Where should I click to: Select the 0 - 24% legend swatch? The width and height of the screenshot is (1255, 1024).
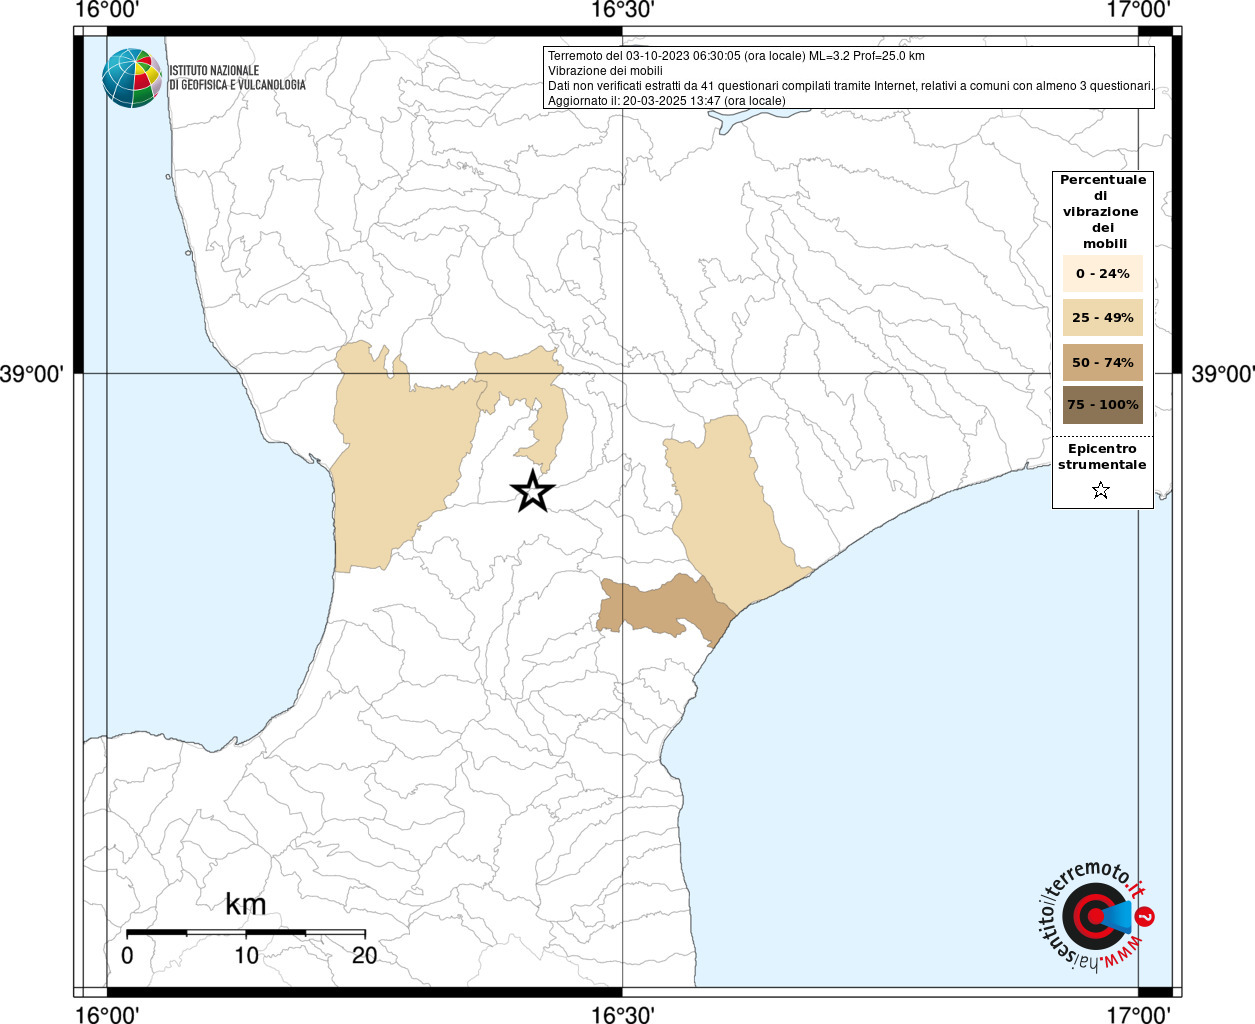coord(1102,273)
